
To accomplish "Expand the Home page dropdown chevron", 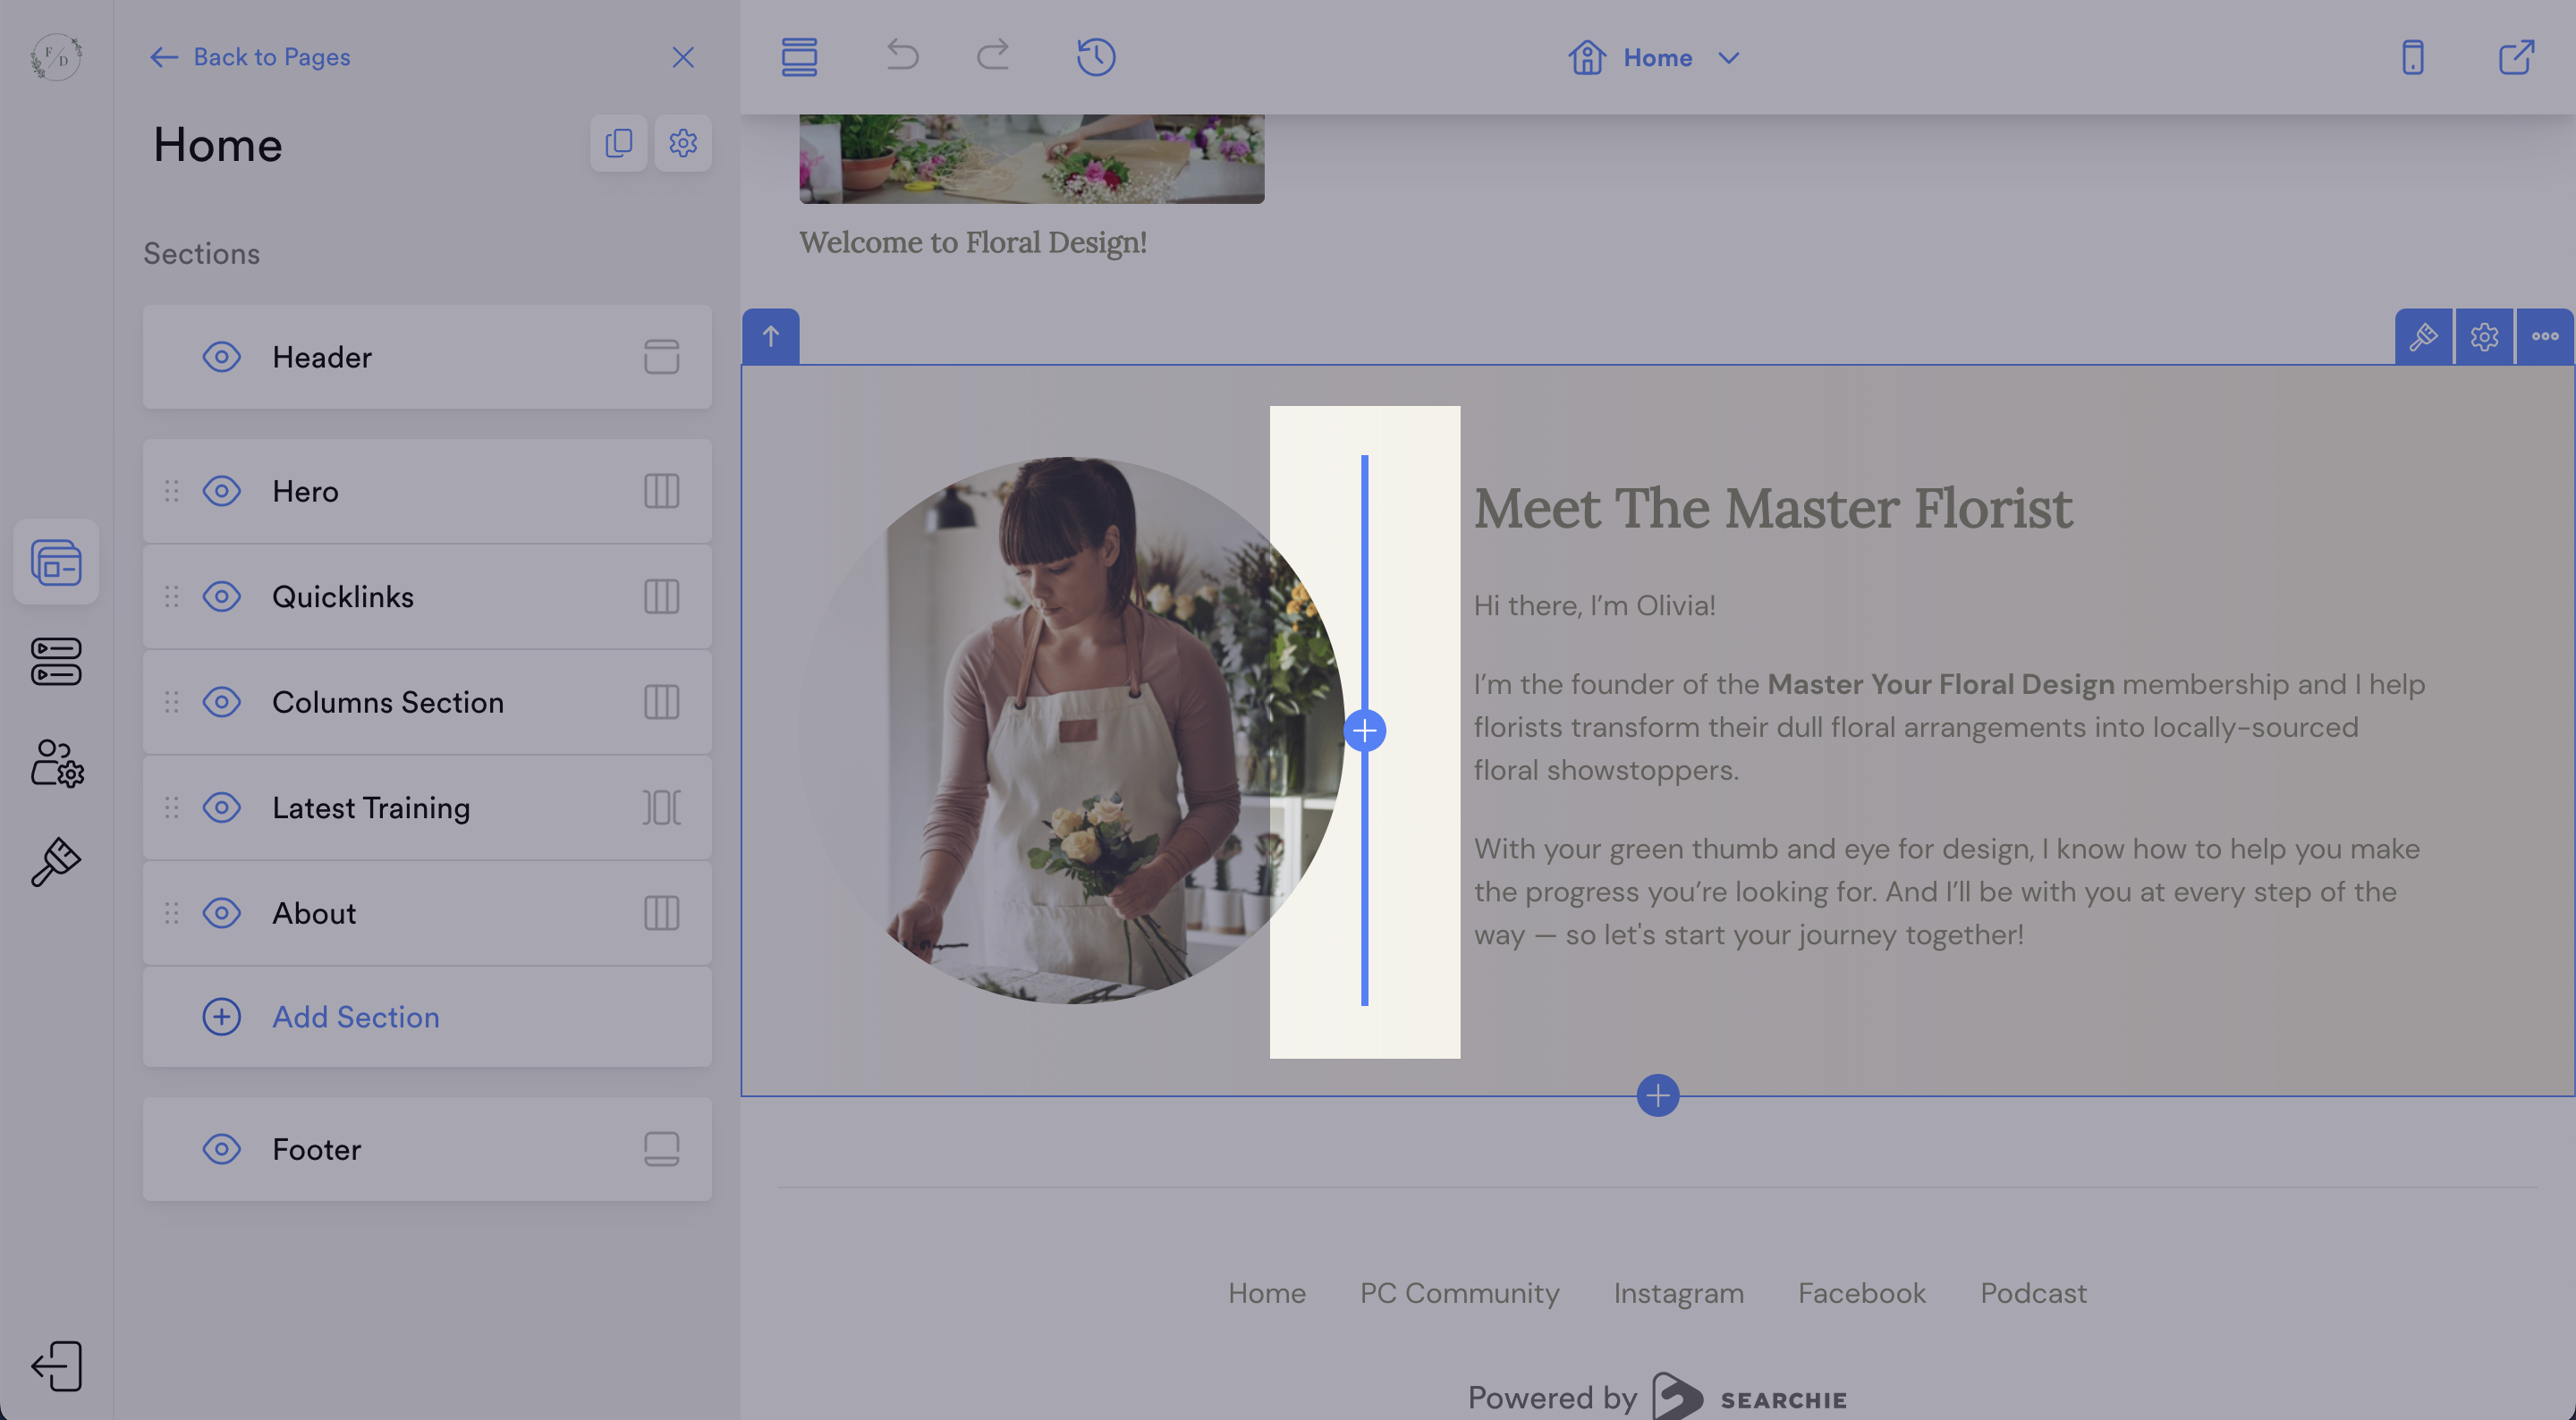I will 1728,58.
